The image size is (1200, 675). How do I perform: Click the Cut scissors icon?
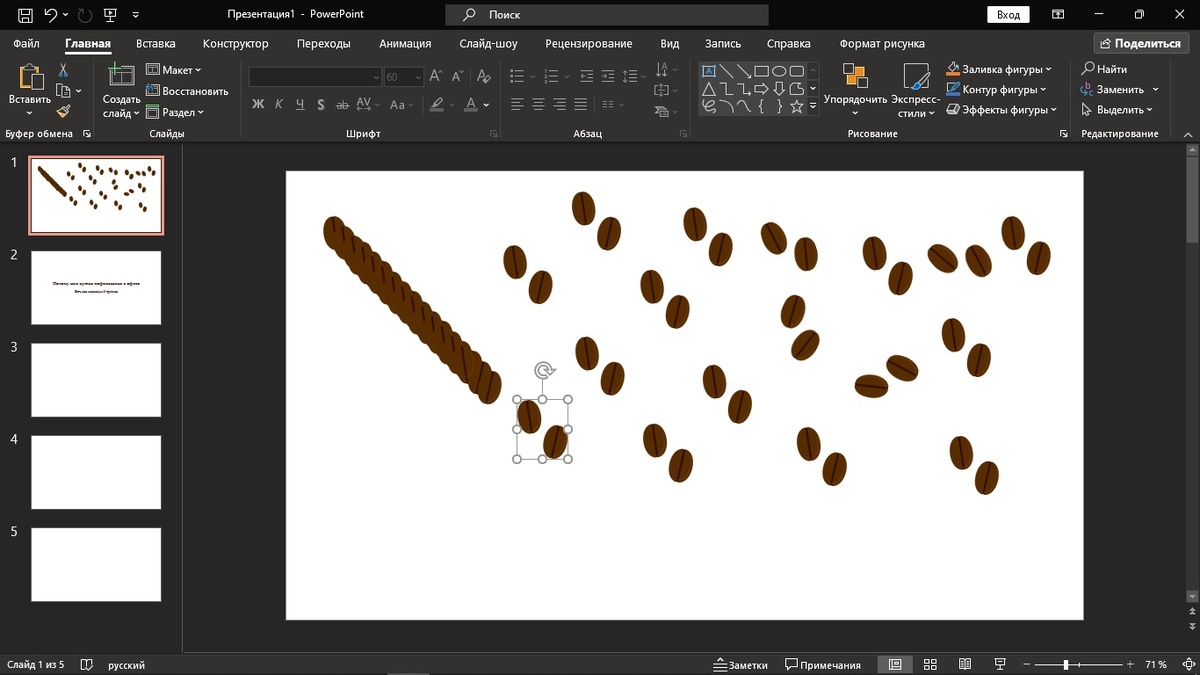[x=63, y=70]
